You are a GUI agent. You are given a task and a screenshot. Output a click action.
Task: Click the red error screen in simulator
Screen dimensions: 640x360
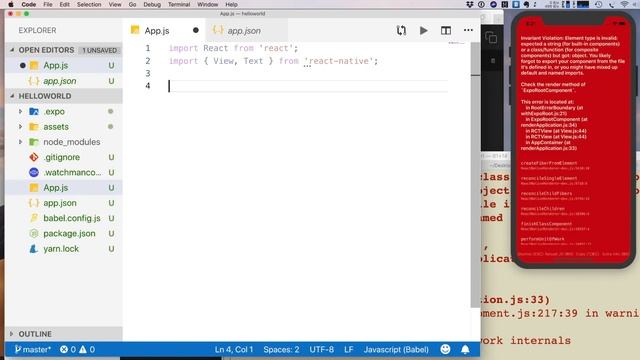[x=573, y=141]
